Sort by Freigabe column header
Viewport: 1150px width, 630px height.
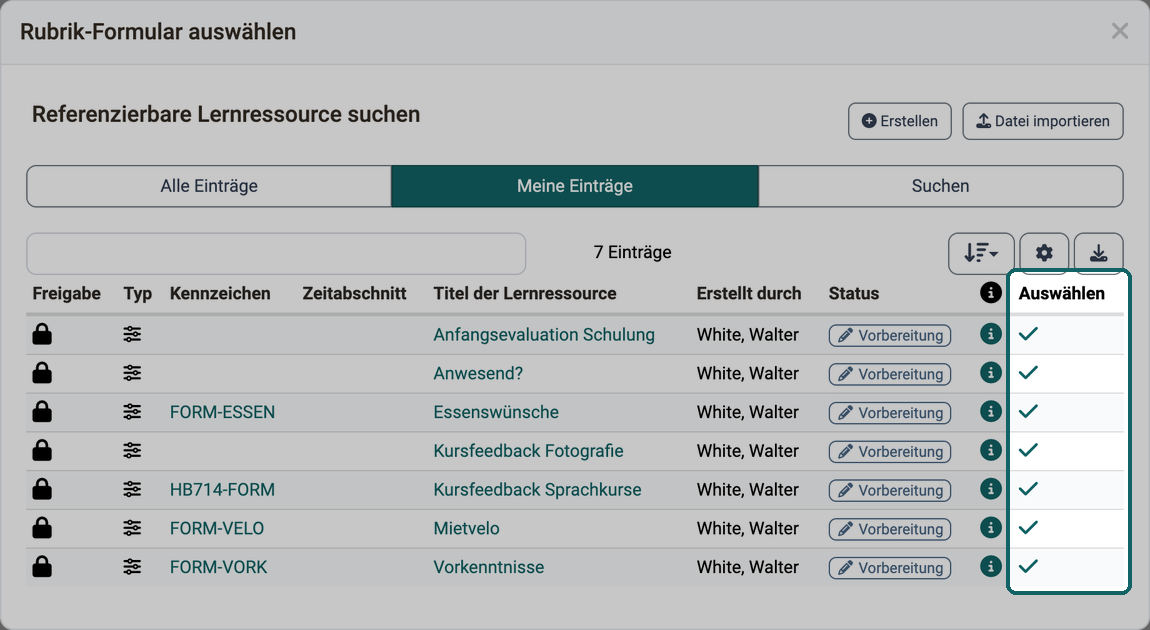pos(67,293)
